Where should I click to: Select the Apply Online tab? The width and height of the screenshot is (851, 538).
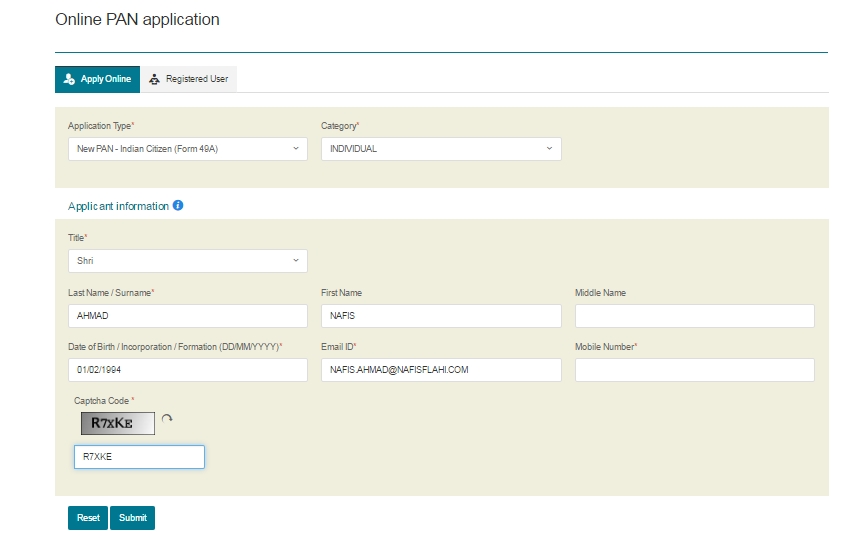click(97, 79)
